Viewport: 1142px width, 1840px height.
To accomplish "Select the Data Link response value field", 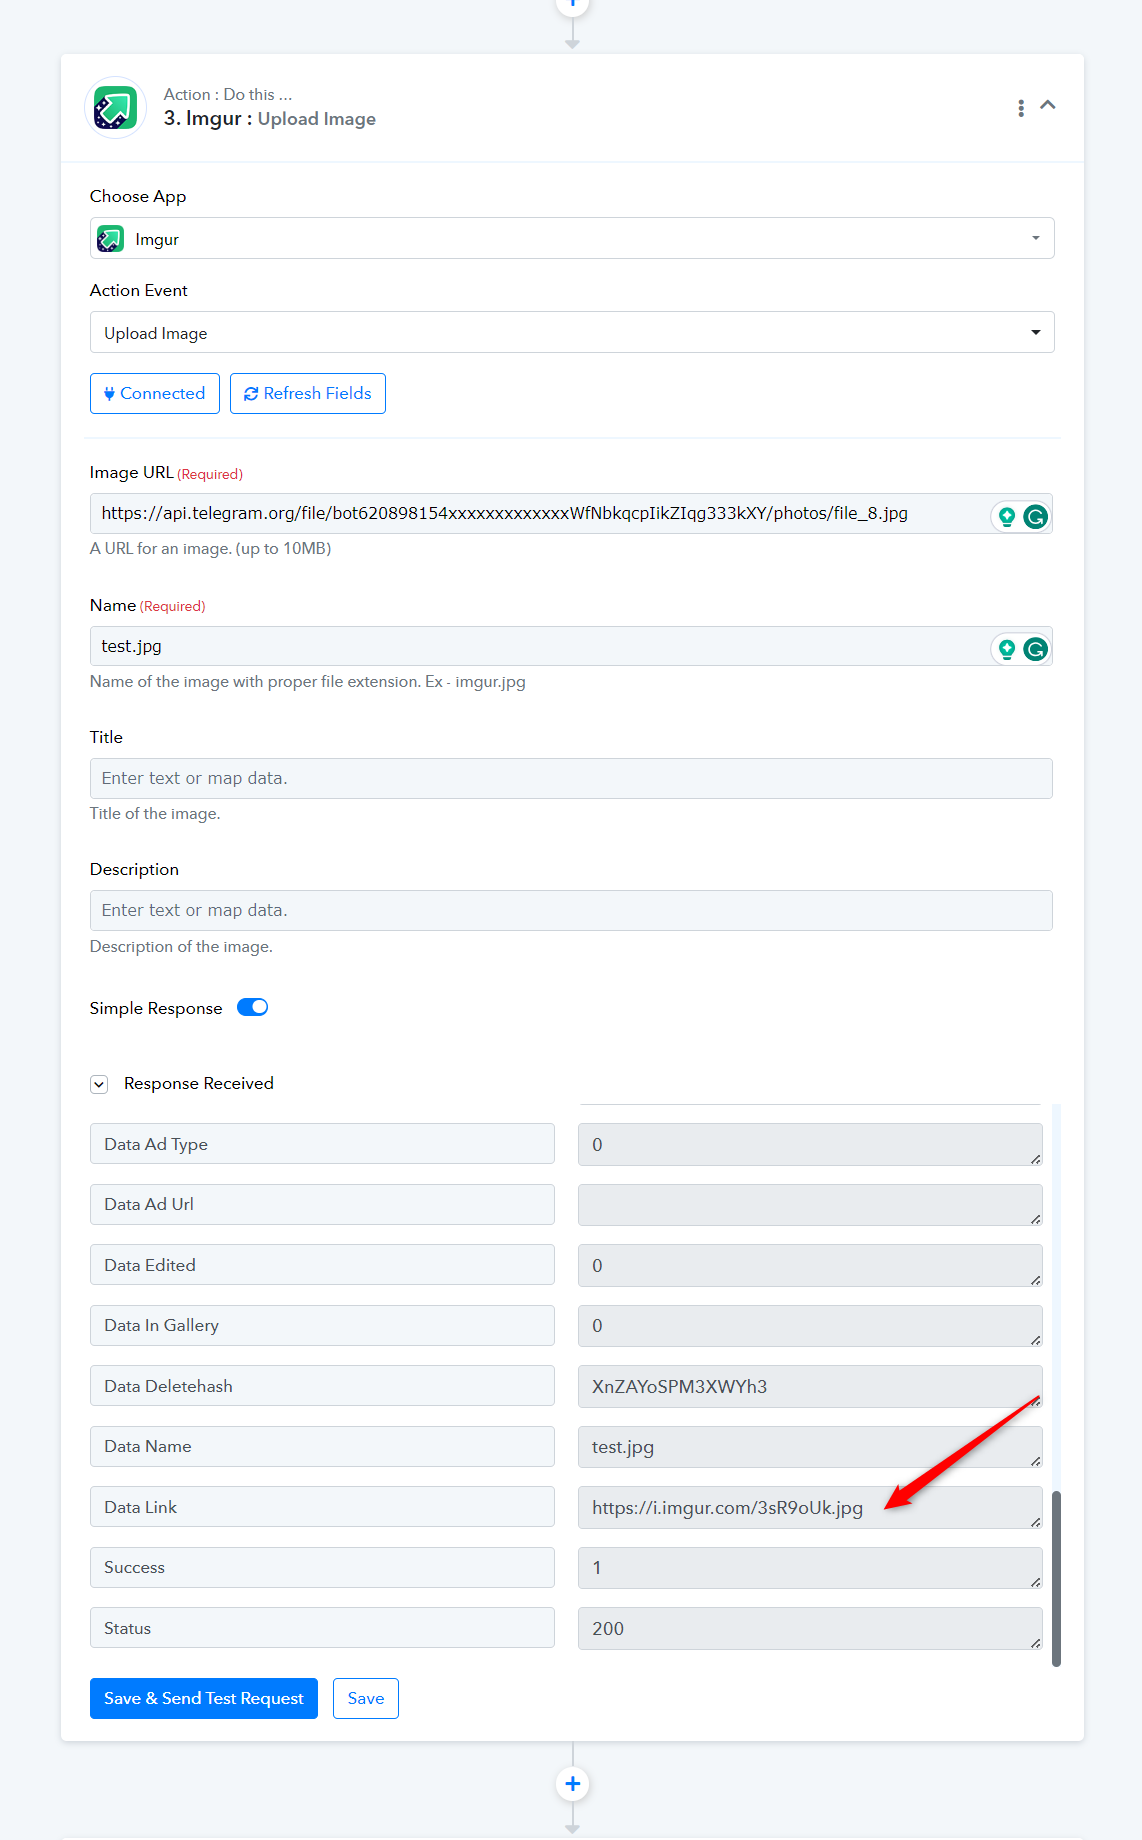I will (x=810, y=1507).
